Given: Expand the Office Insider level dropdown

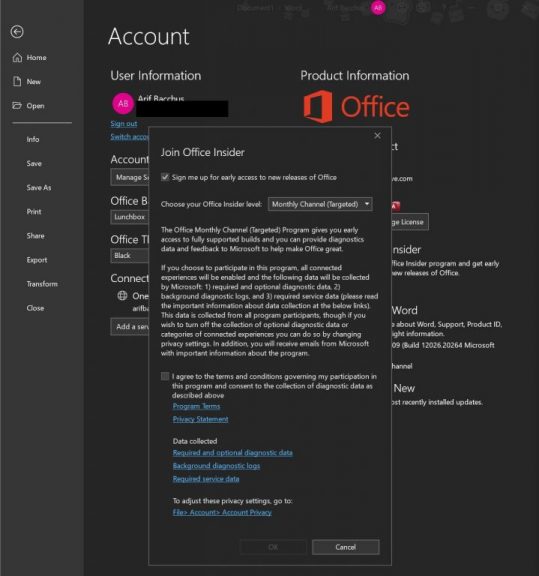Looking at the screenshot, I should pyautogui.click(x=320, y=204).
